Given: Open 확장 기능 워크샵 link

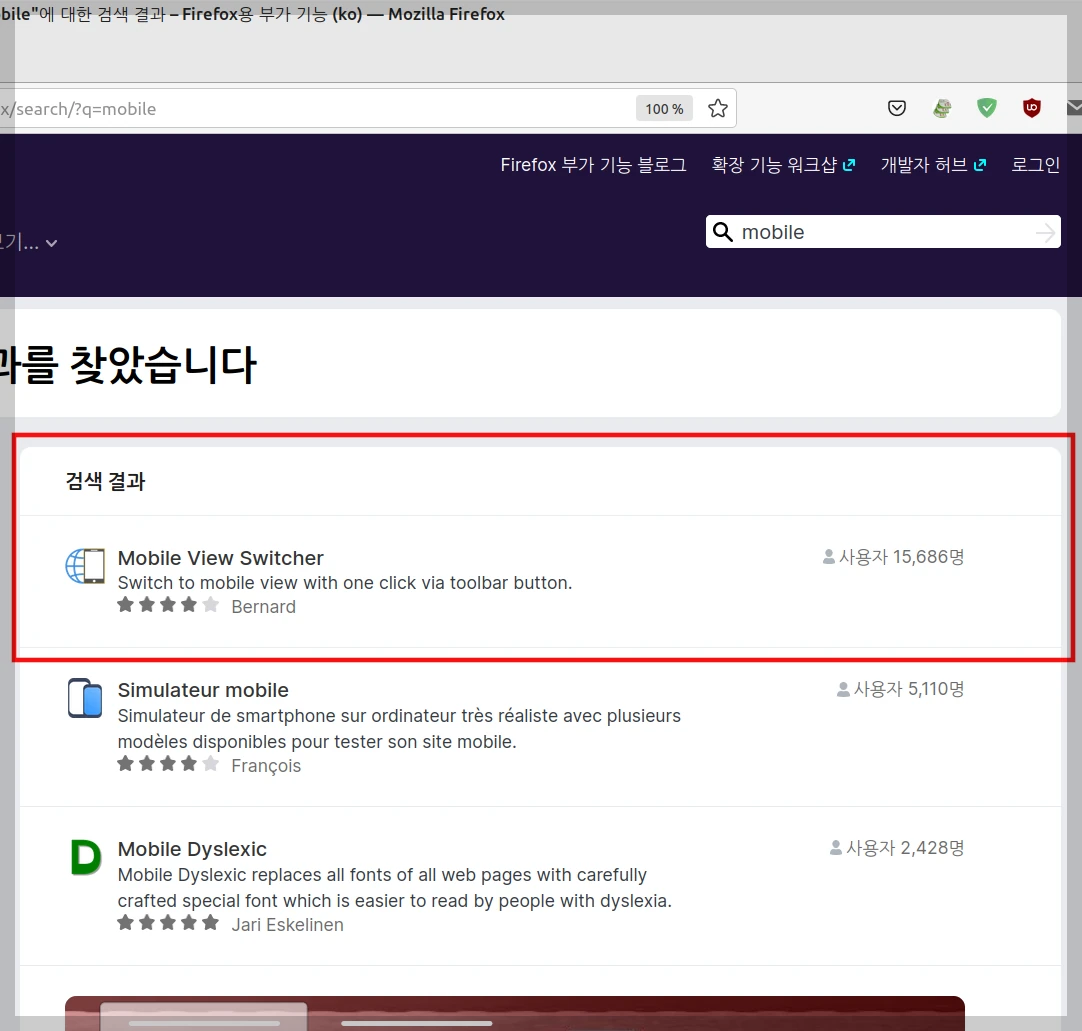Looking at the screenshot, I should pos(783,165).
